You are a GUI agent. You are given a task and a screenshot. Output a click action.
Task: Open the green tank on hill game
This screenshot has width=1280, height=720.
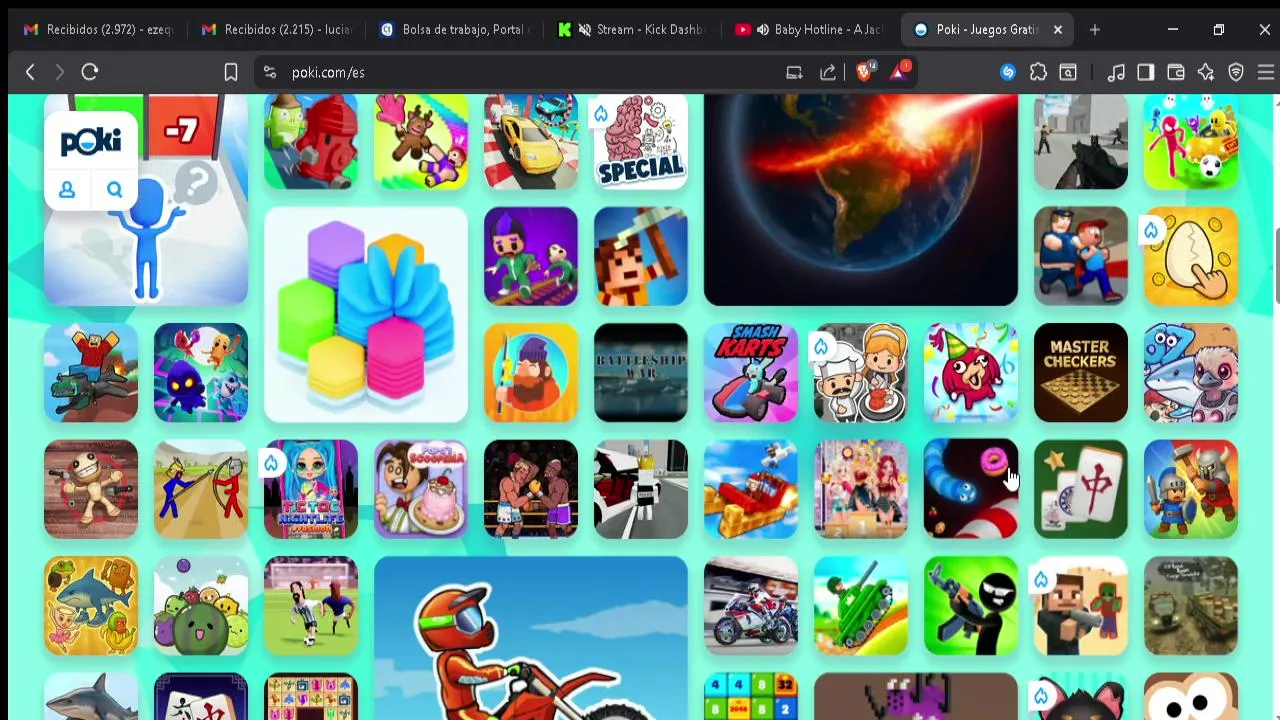(861, 606)
